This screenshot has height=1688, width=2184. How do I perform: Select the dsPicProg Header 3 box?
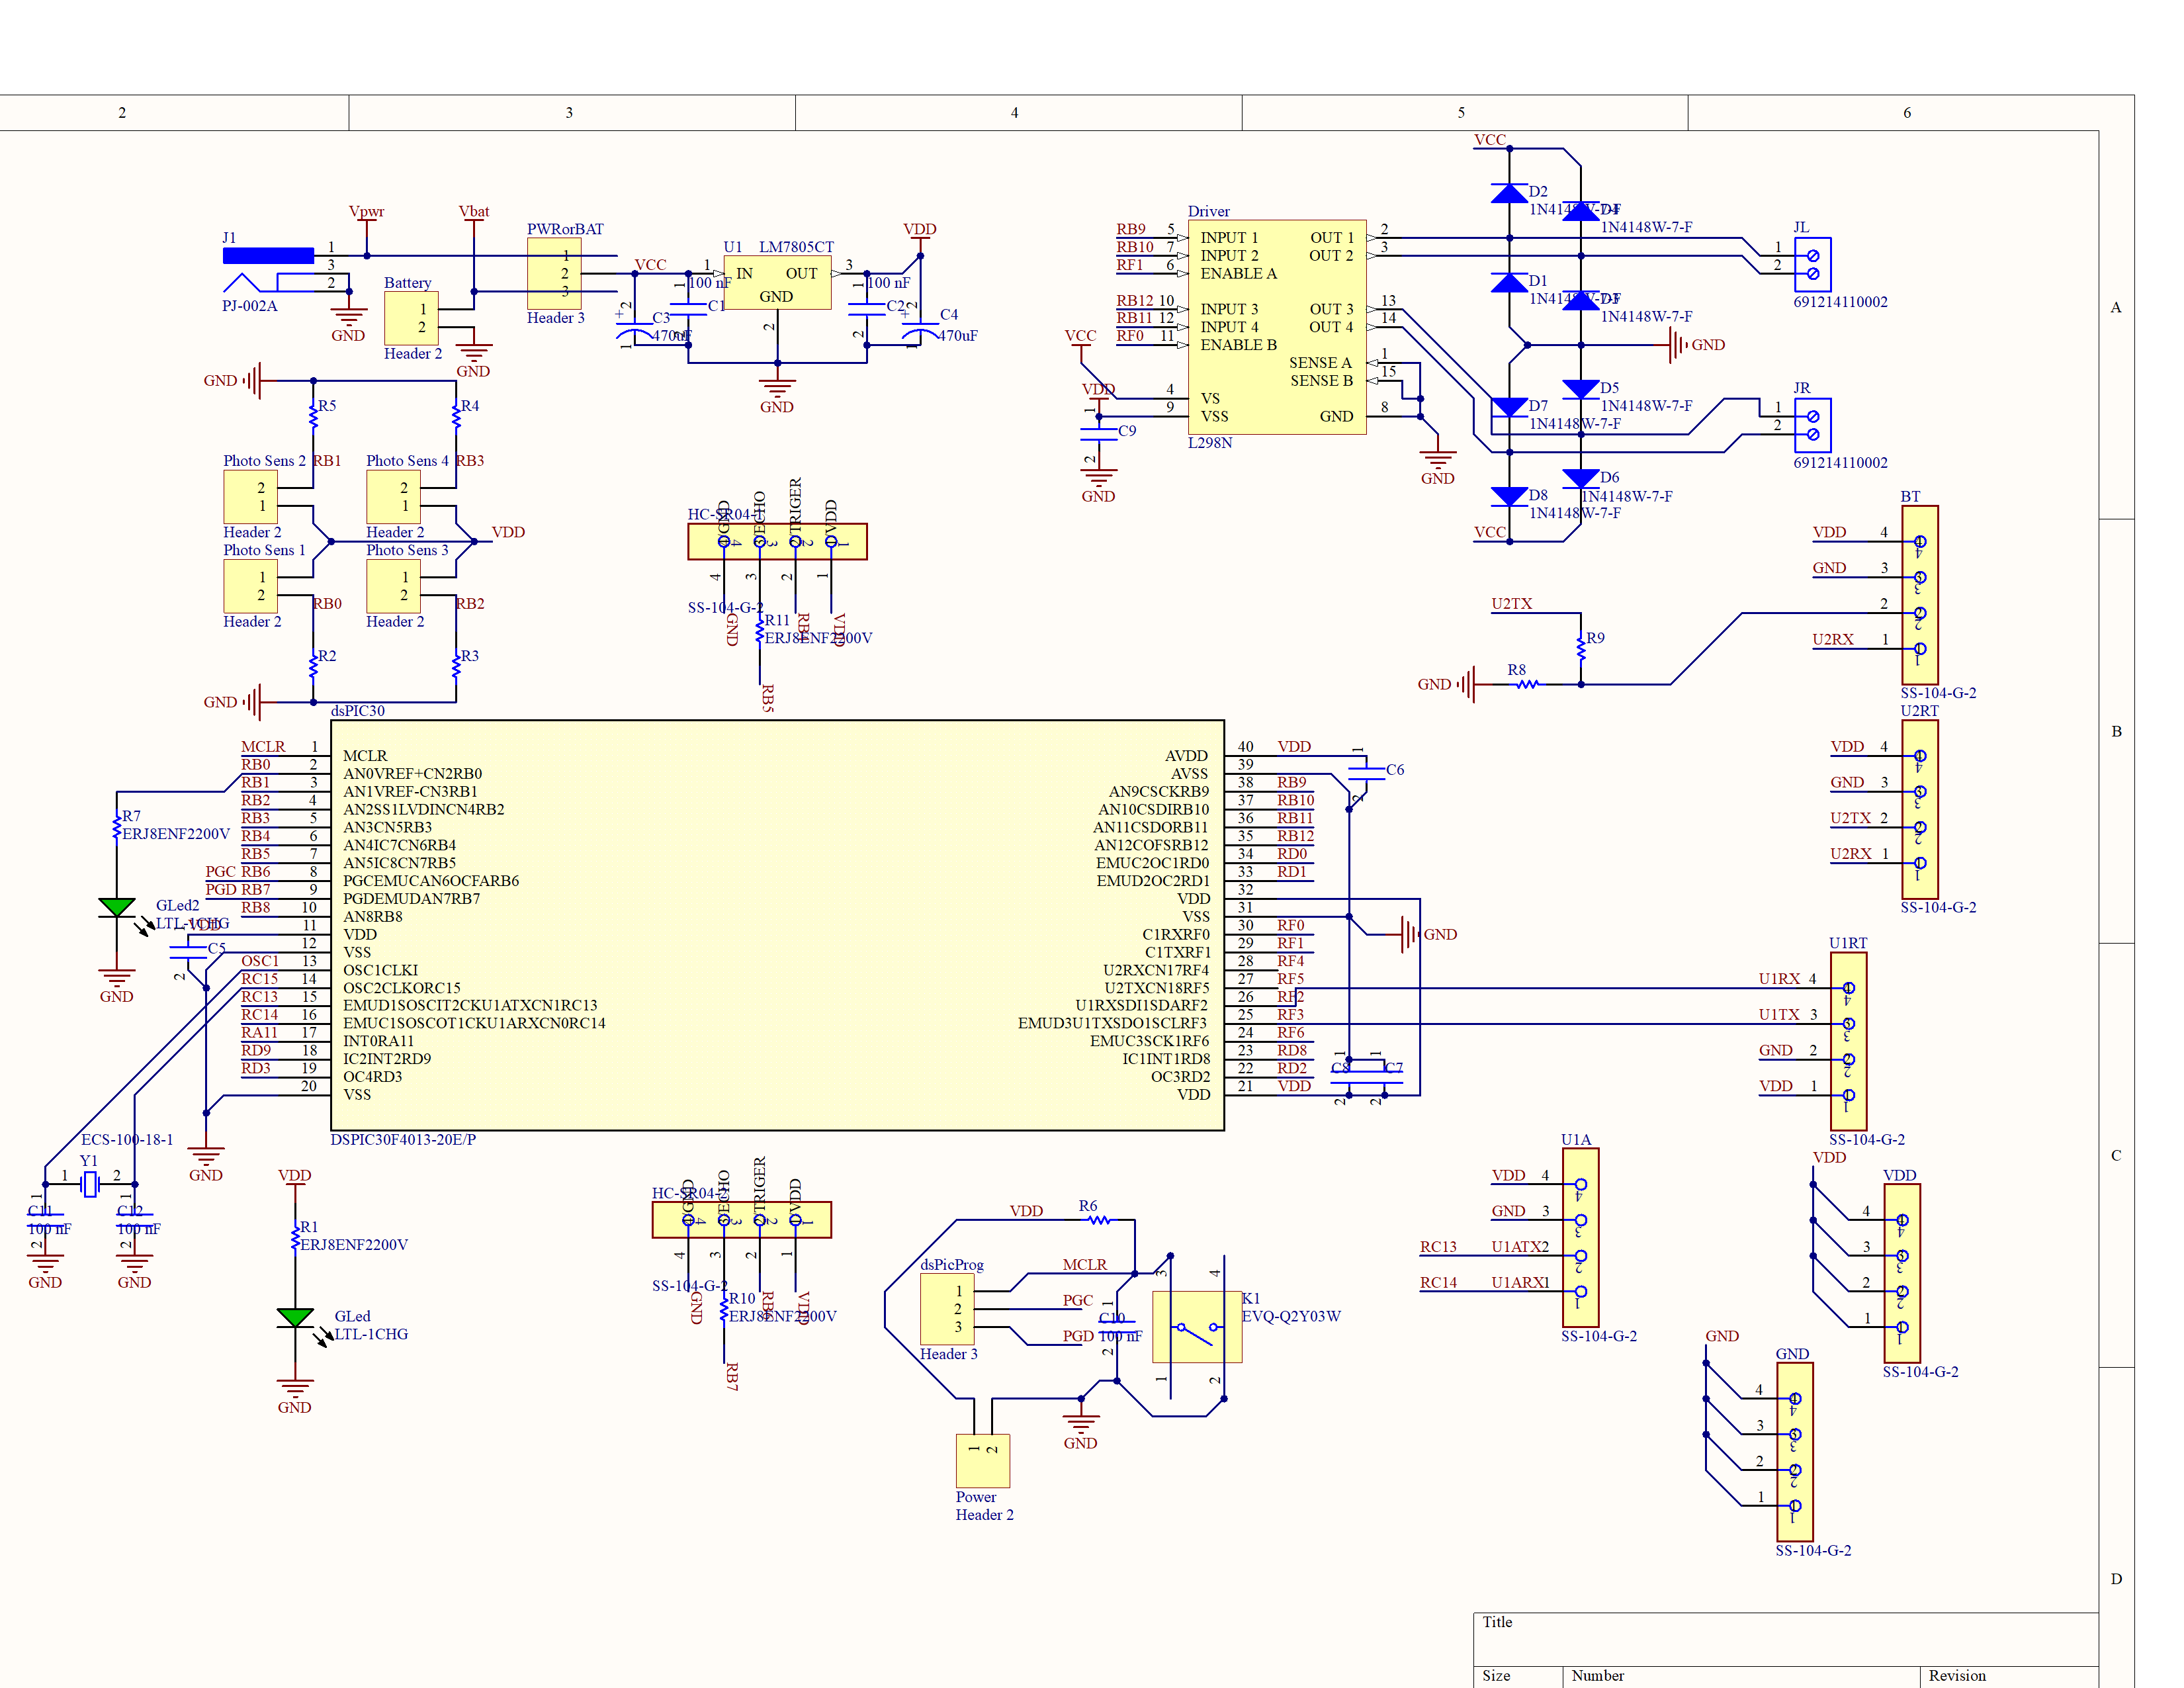tap(947, 1309)
